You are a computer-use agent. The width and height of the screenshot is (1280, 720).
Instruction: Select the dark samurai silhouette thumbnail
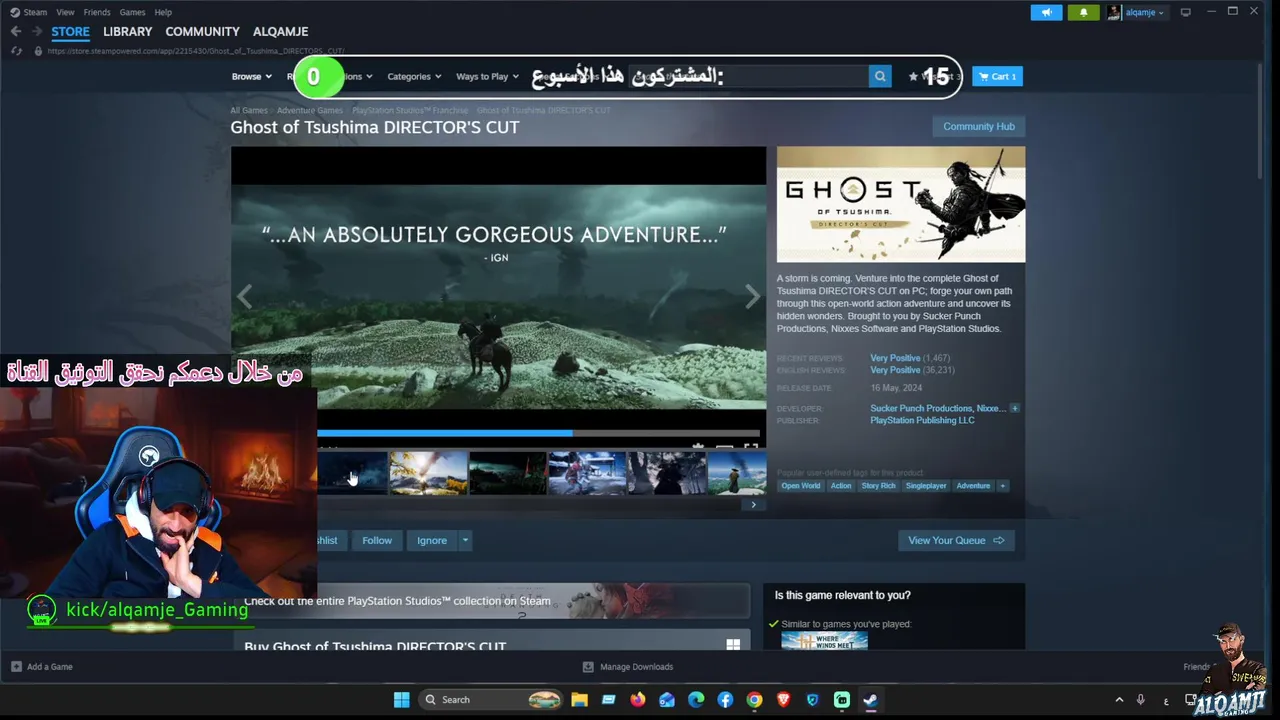click(x=667, y=473)
